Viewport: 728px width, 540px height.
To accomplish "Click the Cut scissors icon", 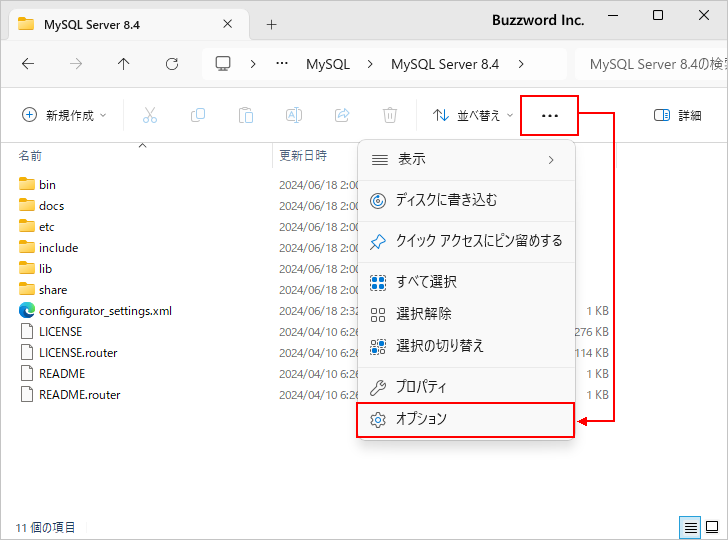I will coord(150,115).
